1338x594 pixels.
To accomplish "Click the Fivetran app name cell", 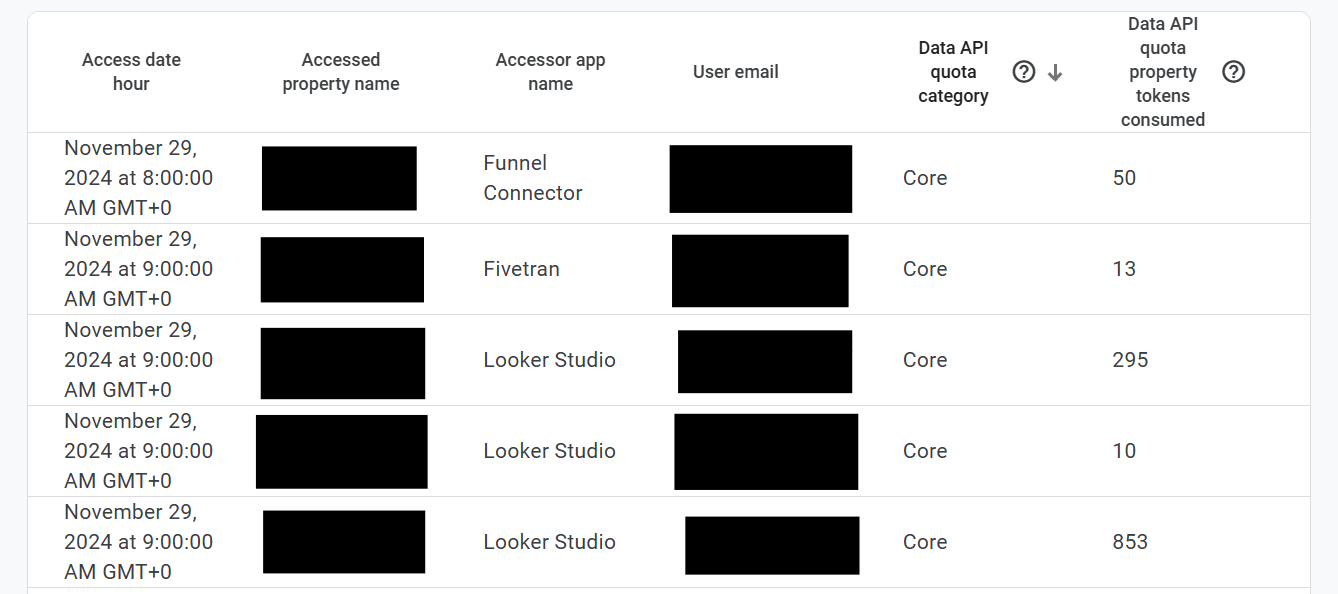I will pos(521,269).
